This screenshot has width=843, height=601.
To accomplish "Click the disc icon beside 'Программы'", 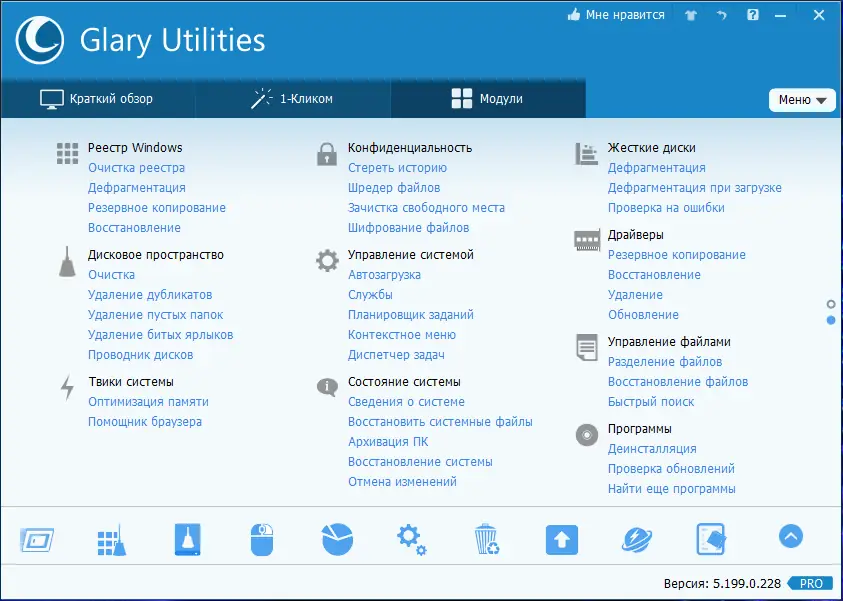I will pyautogui.click(x=587, y=434).
